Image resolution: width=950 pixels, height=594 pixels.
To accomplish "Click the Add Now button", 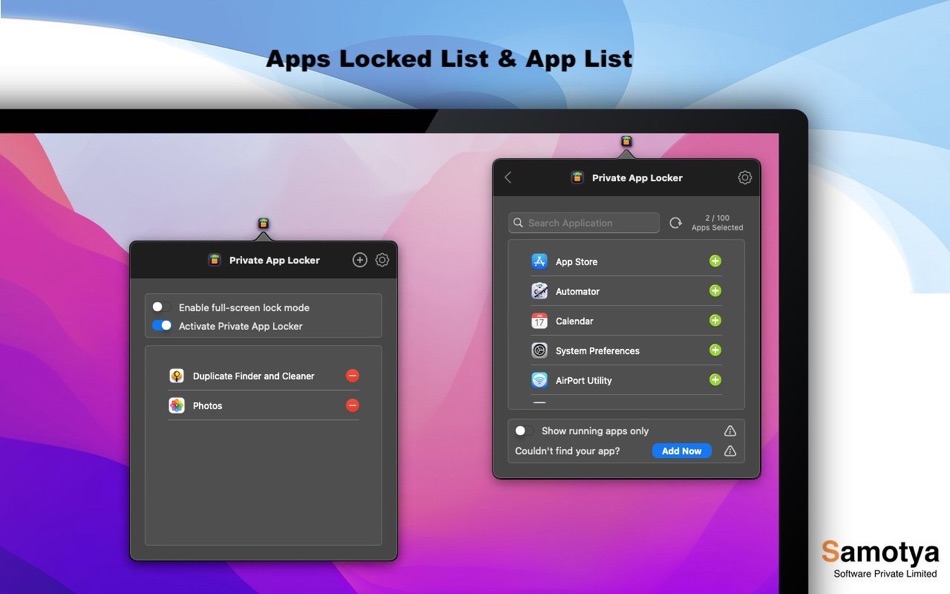I will point(682,451).
